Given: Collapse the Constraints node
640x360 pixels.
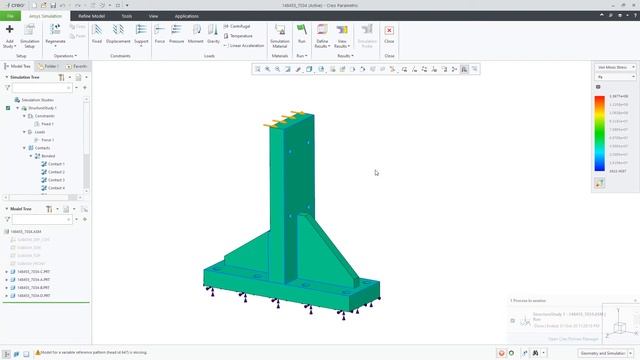Looking at the screenshot, I should pos(24,116).
